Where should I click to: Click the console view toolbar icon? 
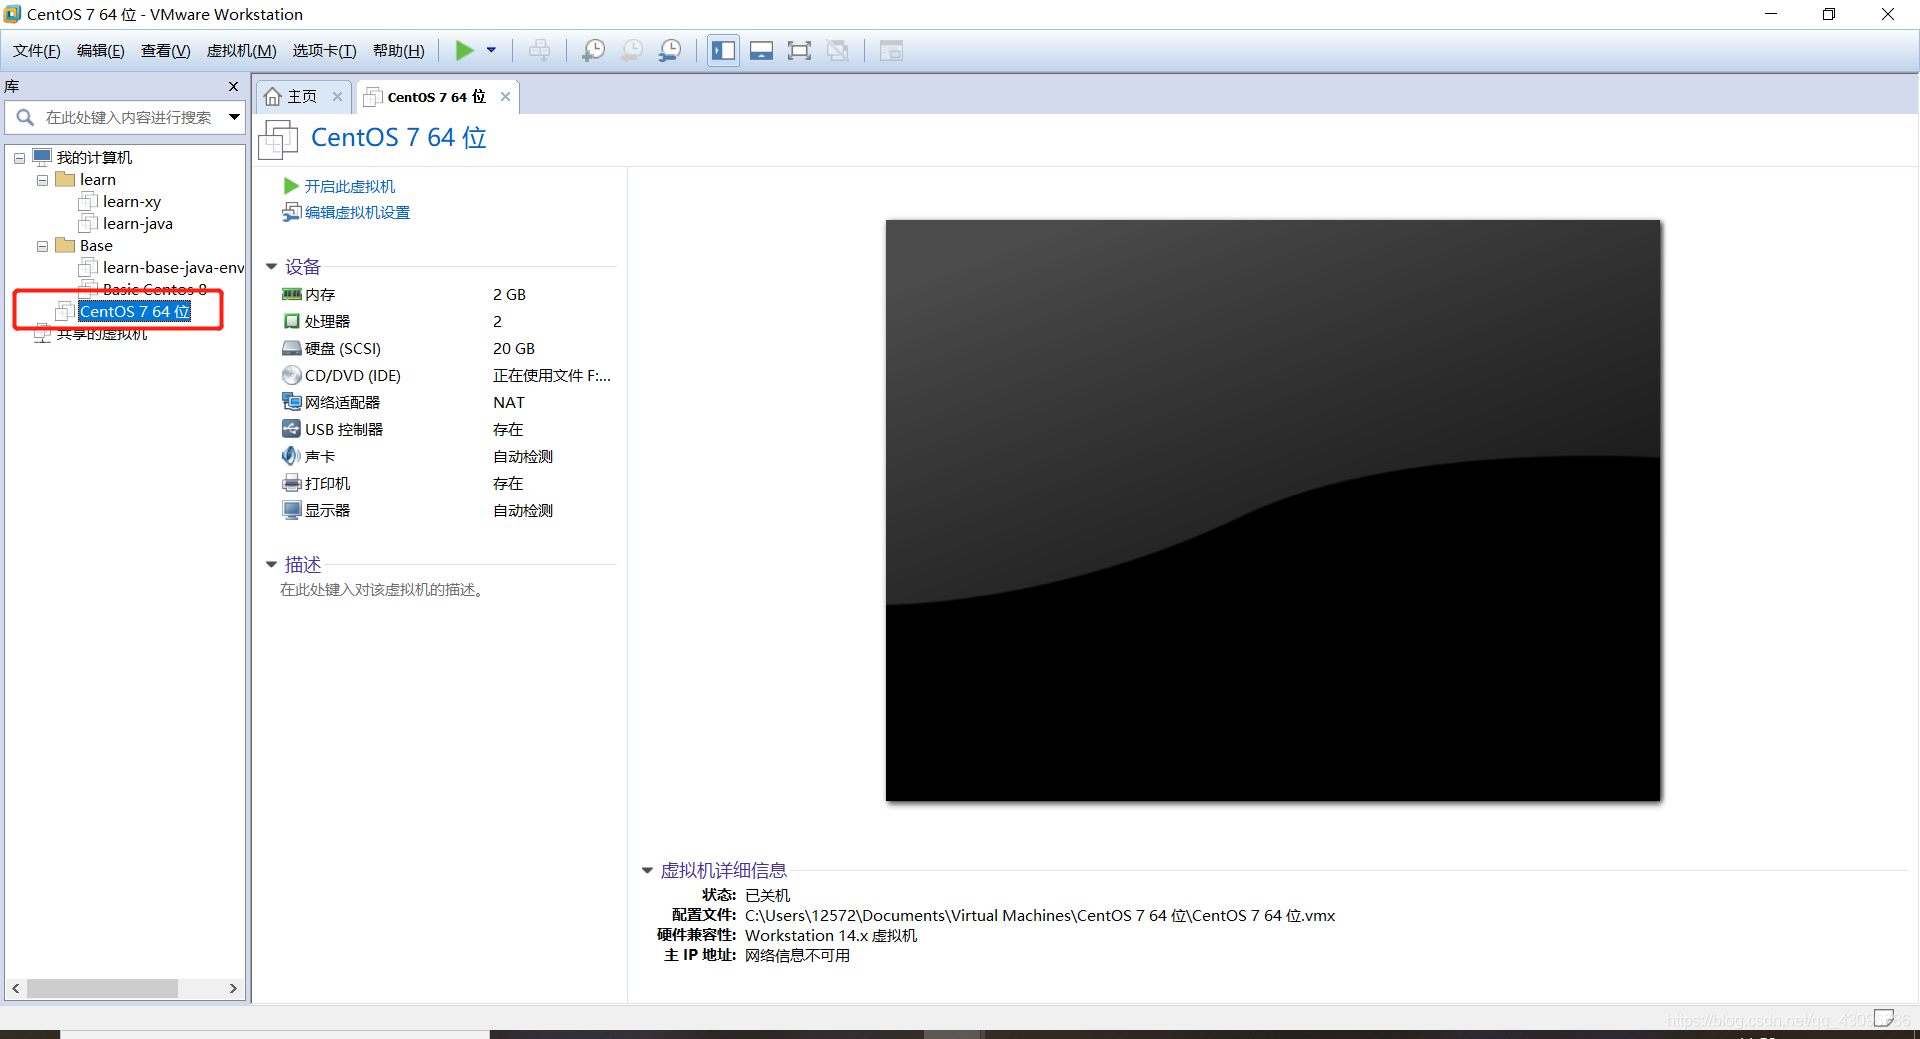pos(891,50)
